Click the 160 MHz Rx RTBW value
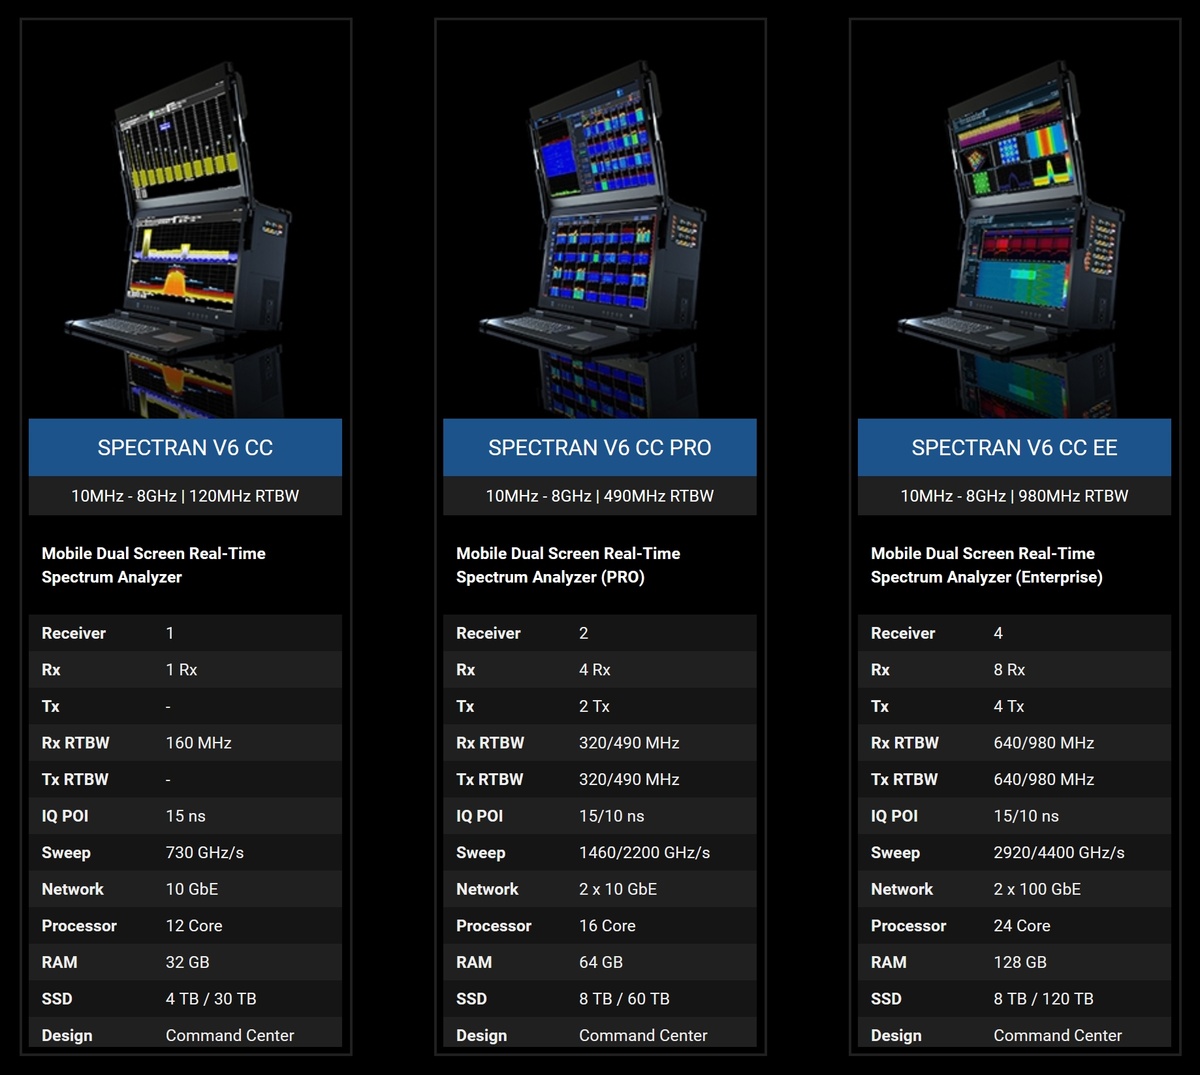Image resolution: width=1200 pixels, height=1075 pixels. [198, 743]
